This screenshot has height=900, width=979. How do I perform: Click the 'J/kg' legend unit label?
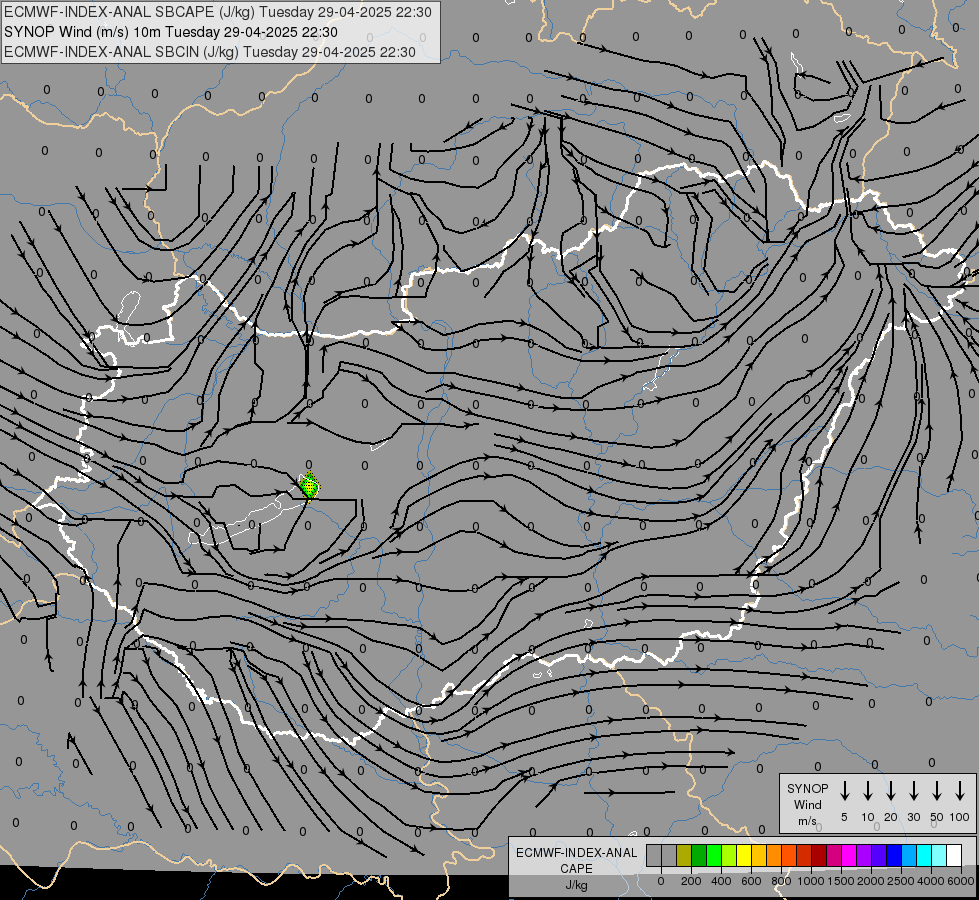coord(576,885)
